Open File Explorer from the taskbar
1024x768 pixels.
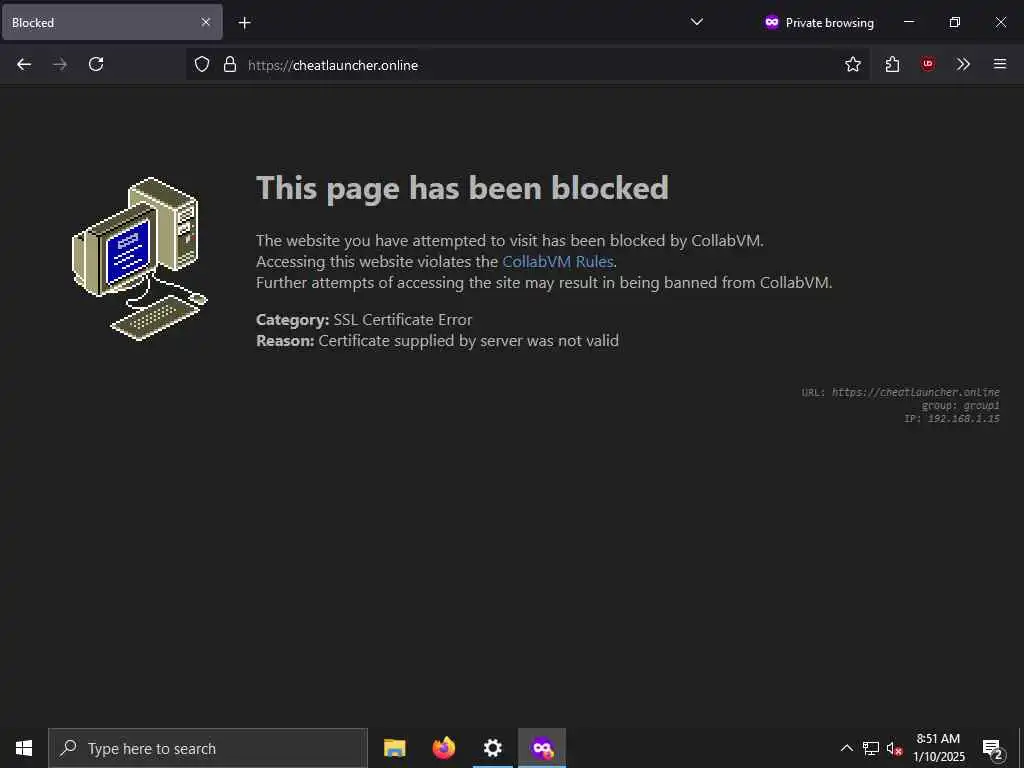394,748
